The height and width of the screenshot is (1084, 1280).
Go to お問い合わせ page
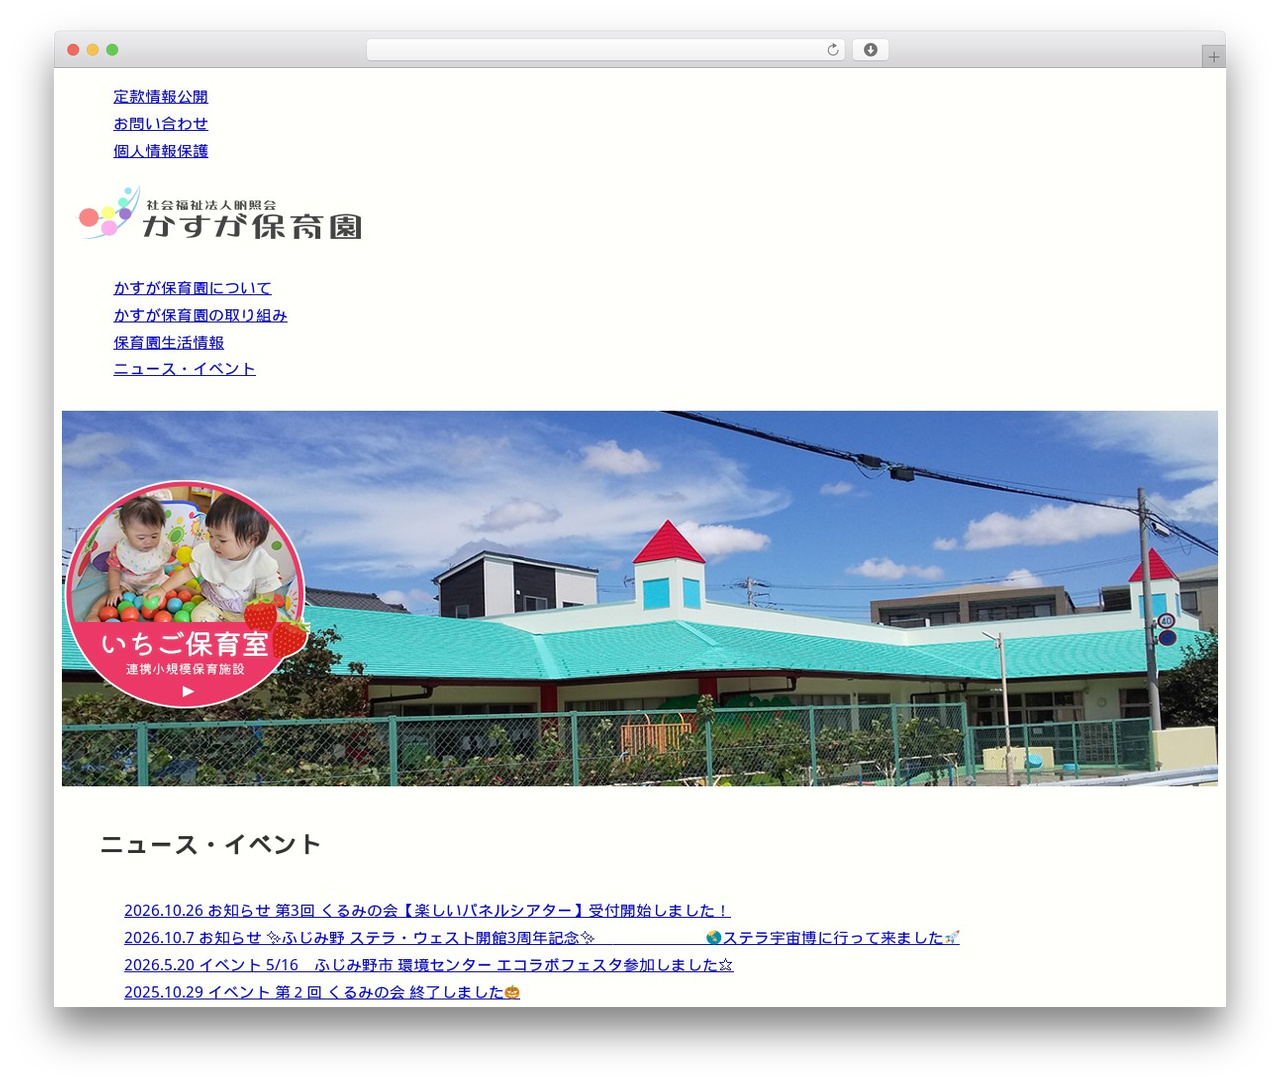point(161,124)
